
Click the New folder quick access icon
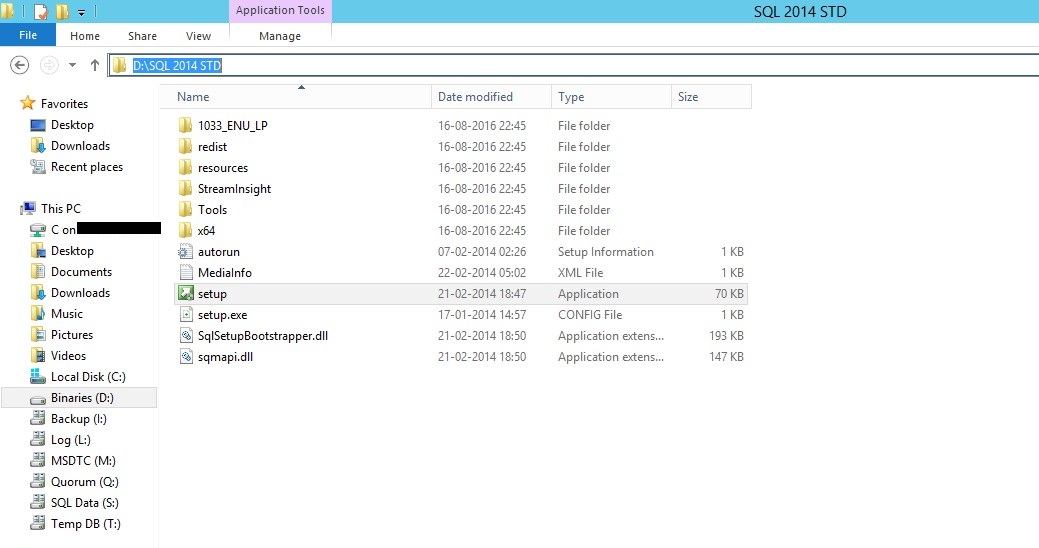click(x=62, y=11)
